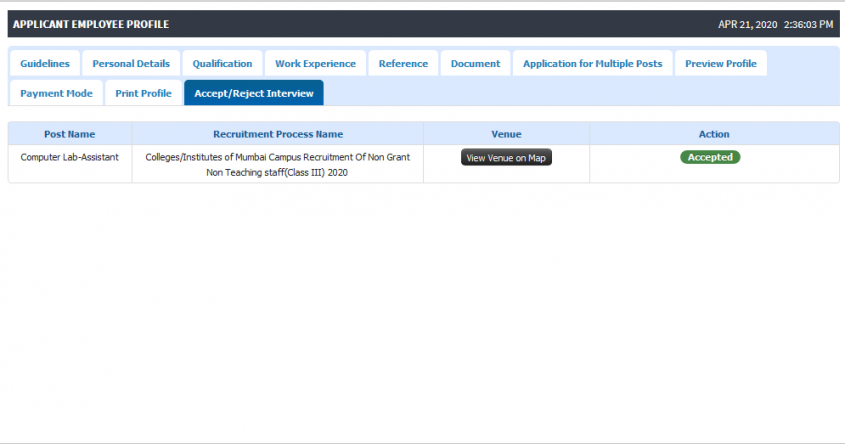This screenshot has width=845, height=444.
Task: Click the APR 21, 2020 timestamp
Action: pyautogui.click(x=775, y=24)
